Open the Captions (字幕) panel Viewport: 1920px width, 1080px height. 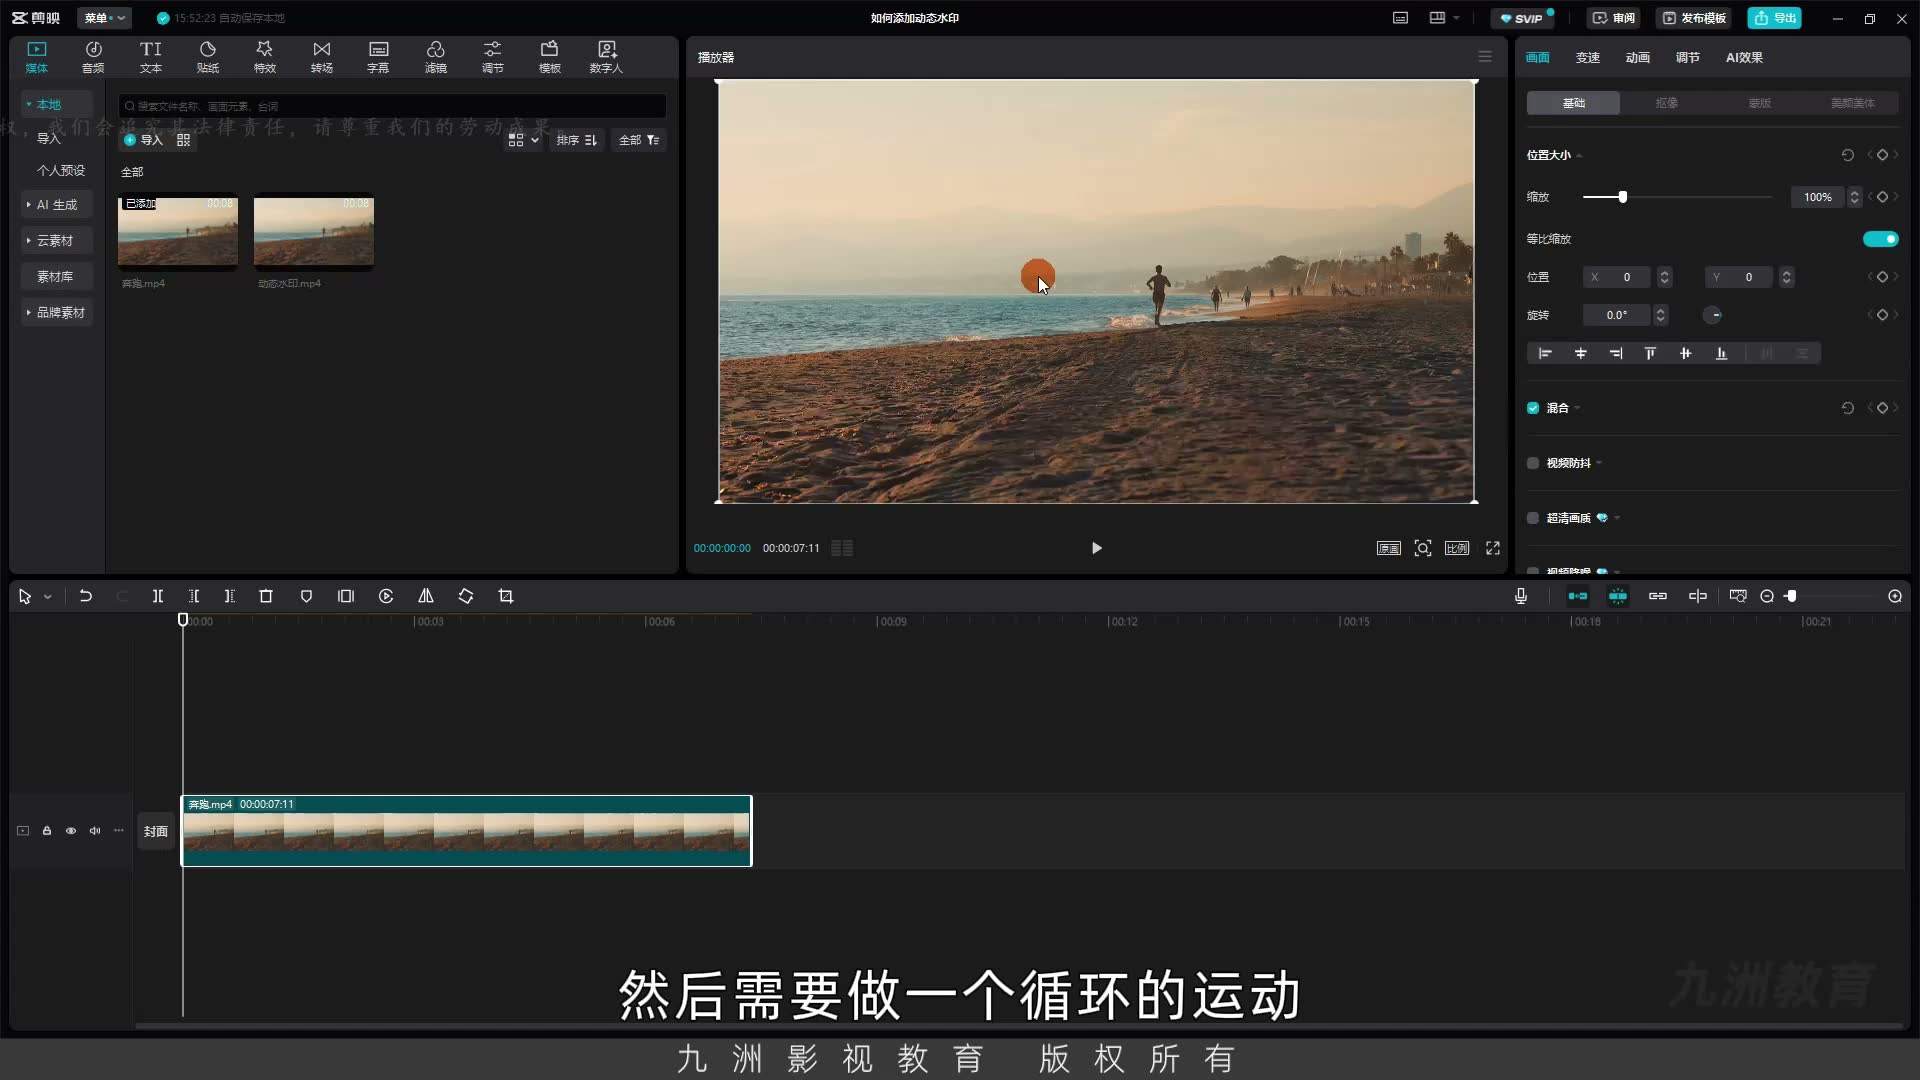tap(378, 57)
